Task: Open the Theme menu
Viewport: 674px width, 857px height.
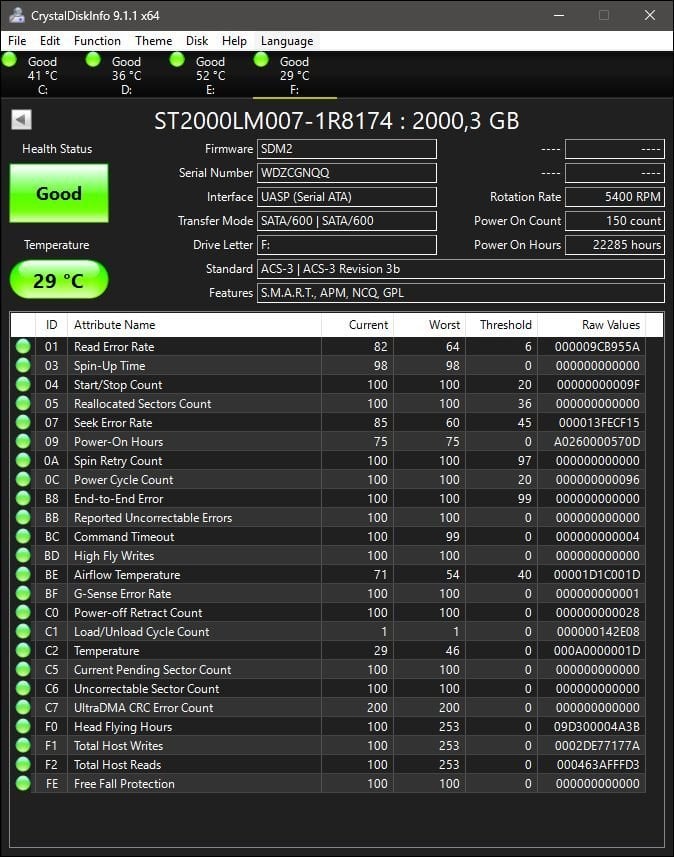Action: 154,41
